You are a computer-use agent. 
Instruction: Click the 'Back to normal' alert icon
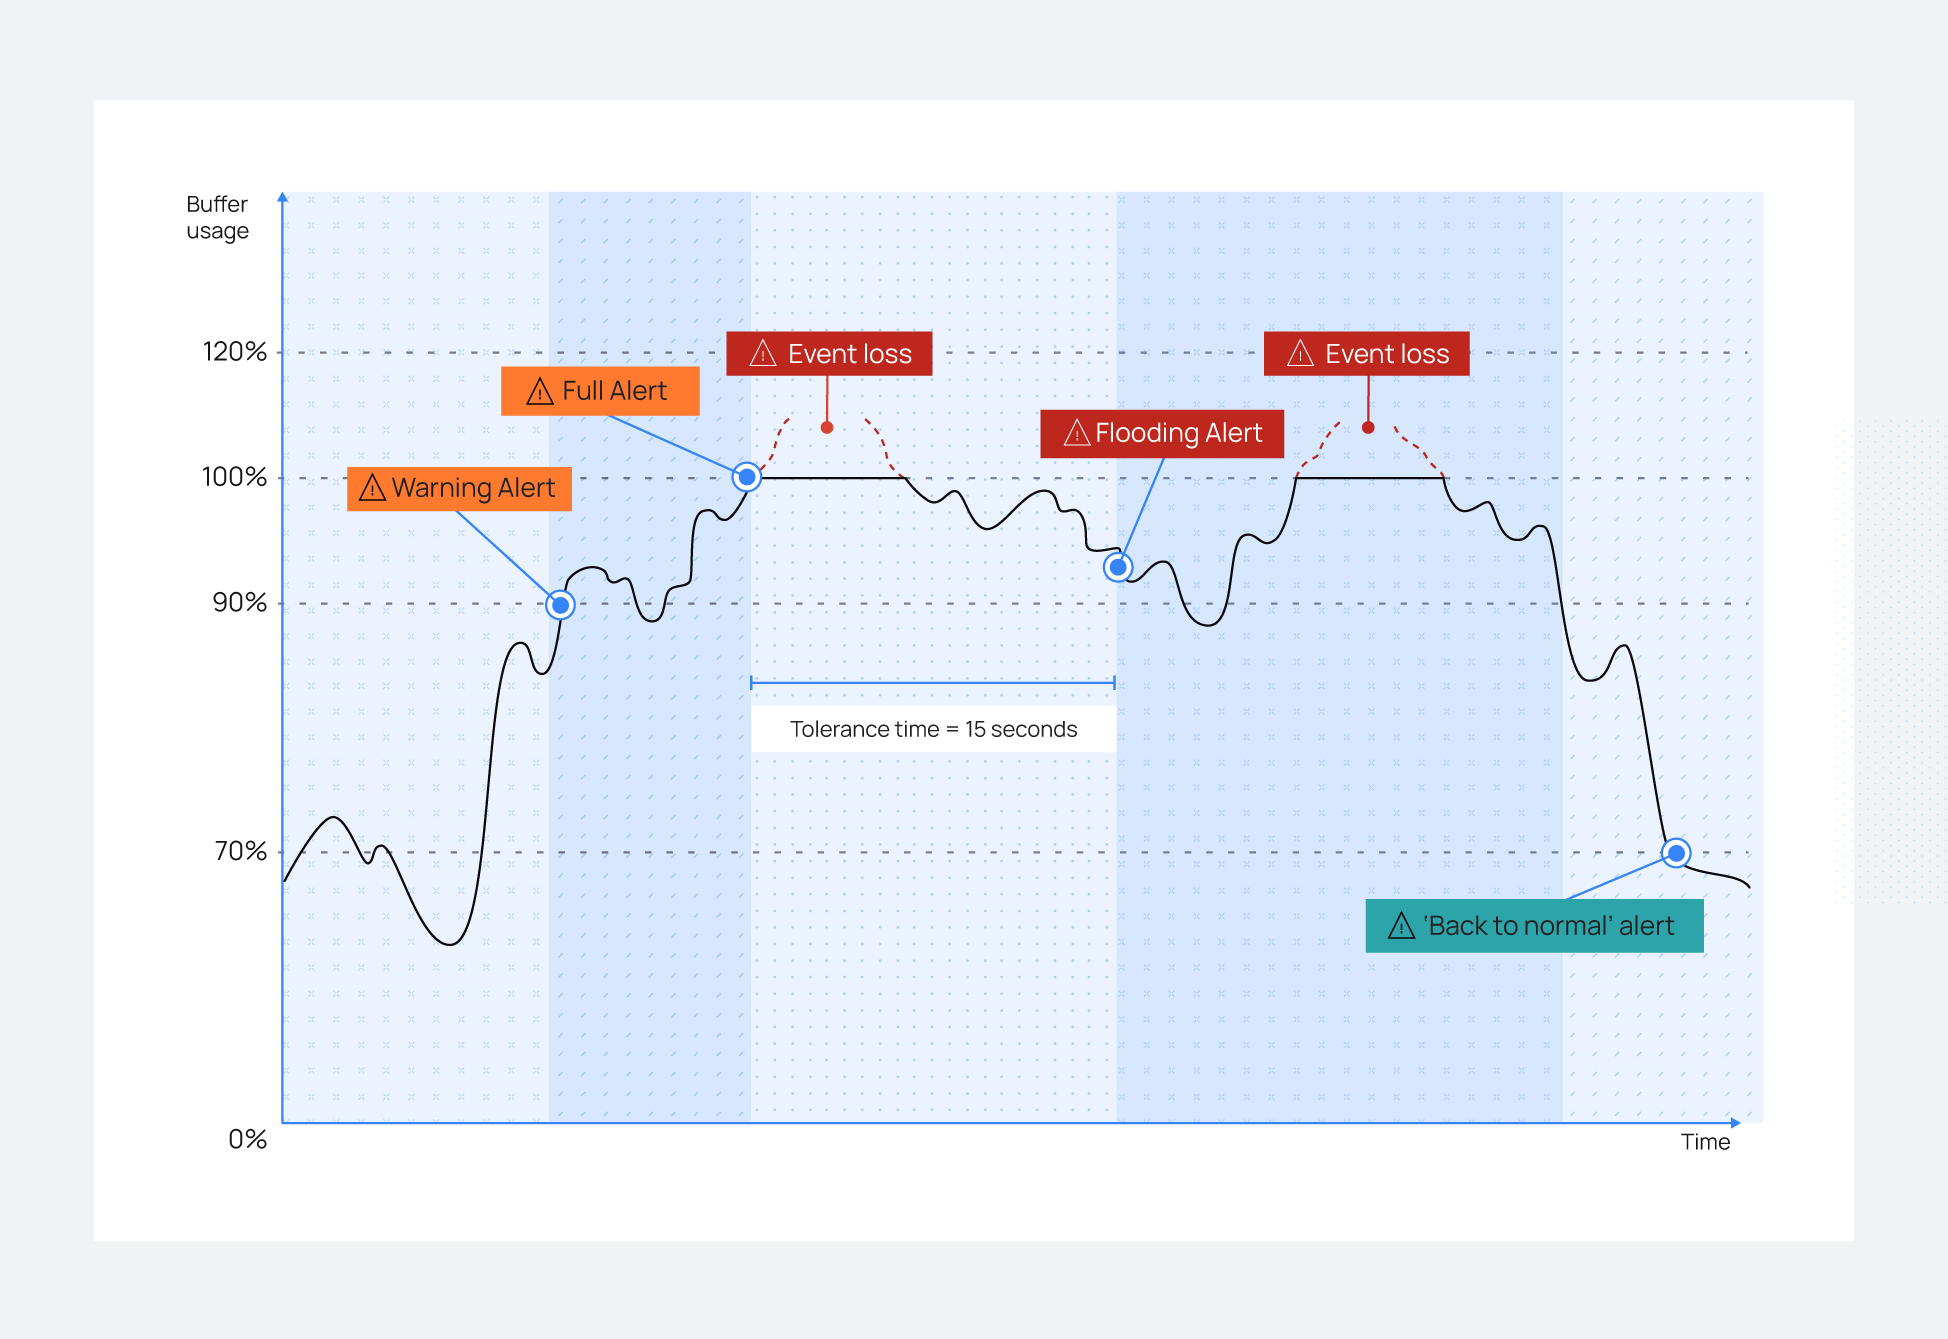pos(1402,926)
